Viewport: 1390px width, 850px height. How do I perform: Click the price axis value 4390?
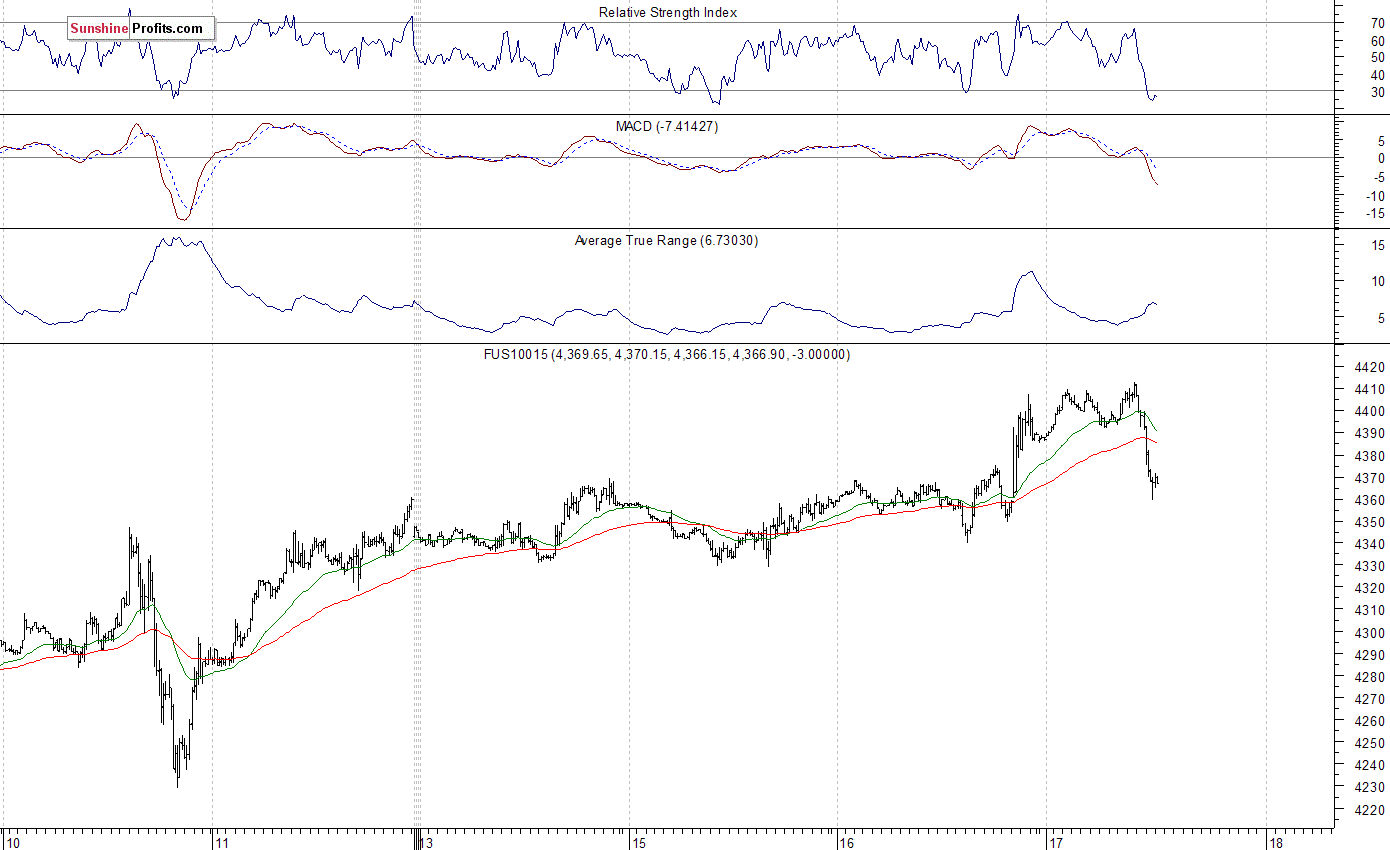pyautogui.click(x=1369, y=434)
